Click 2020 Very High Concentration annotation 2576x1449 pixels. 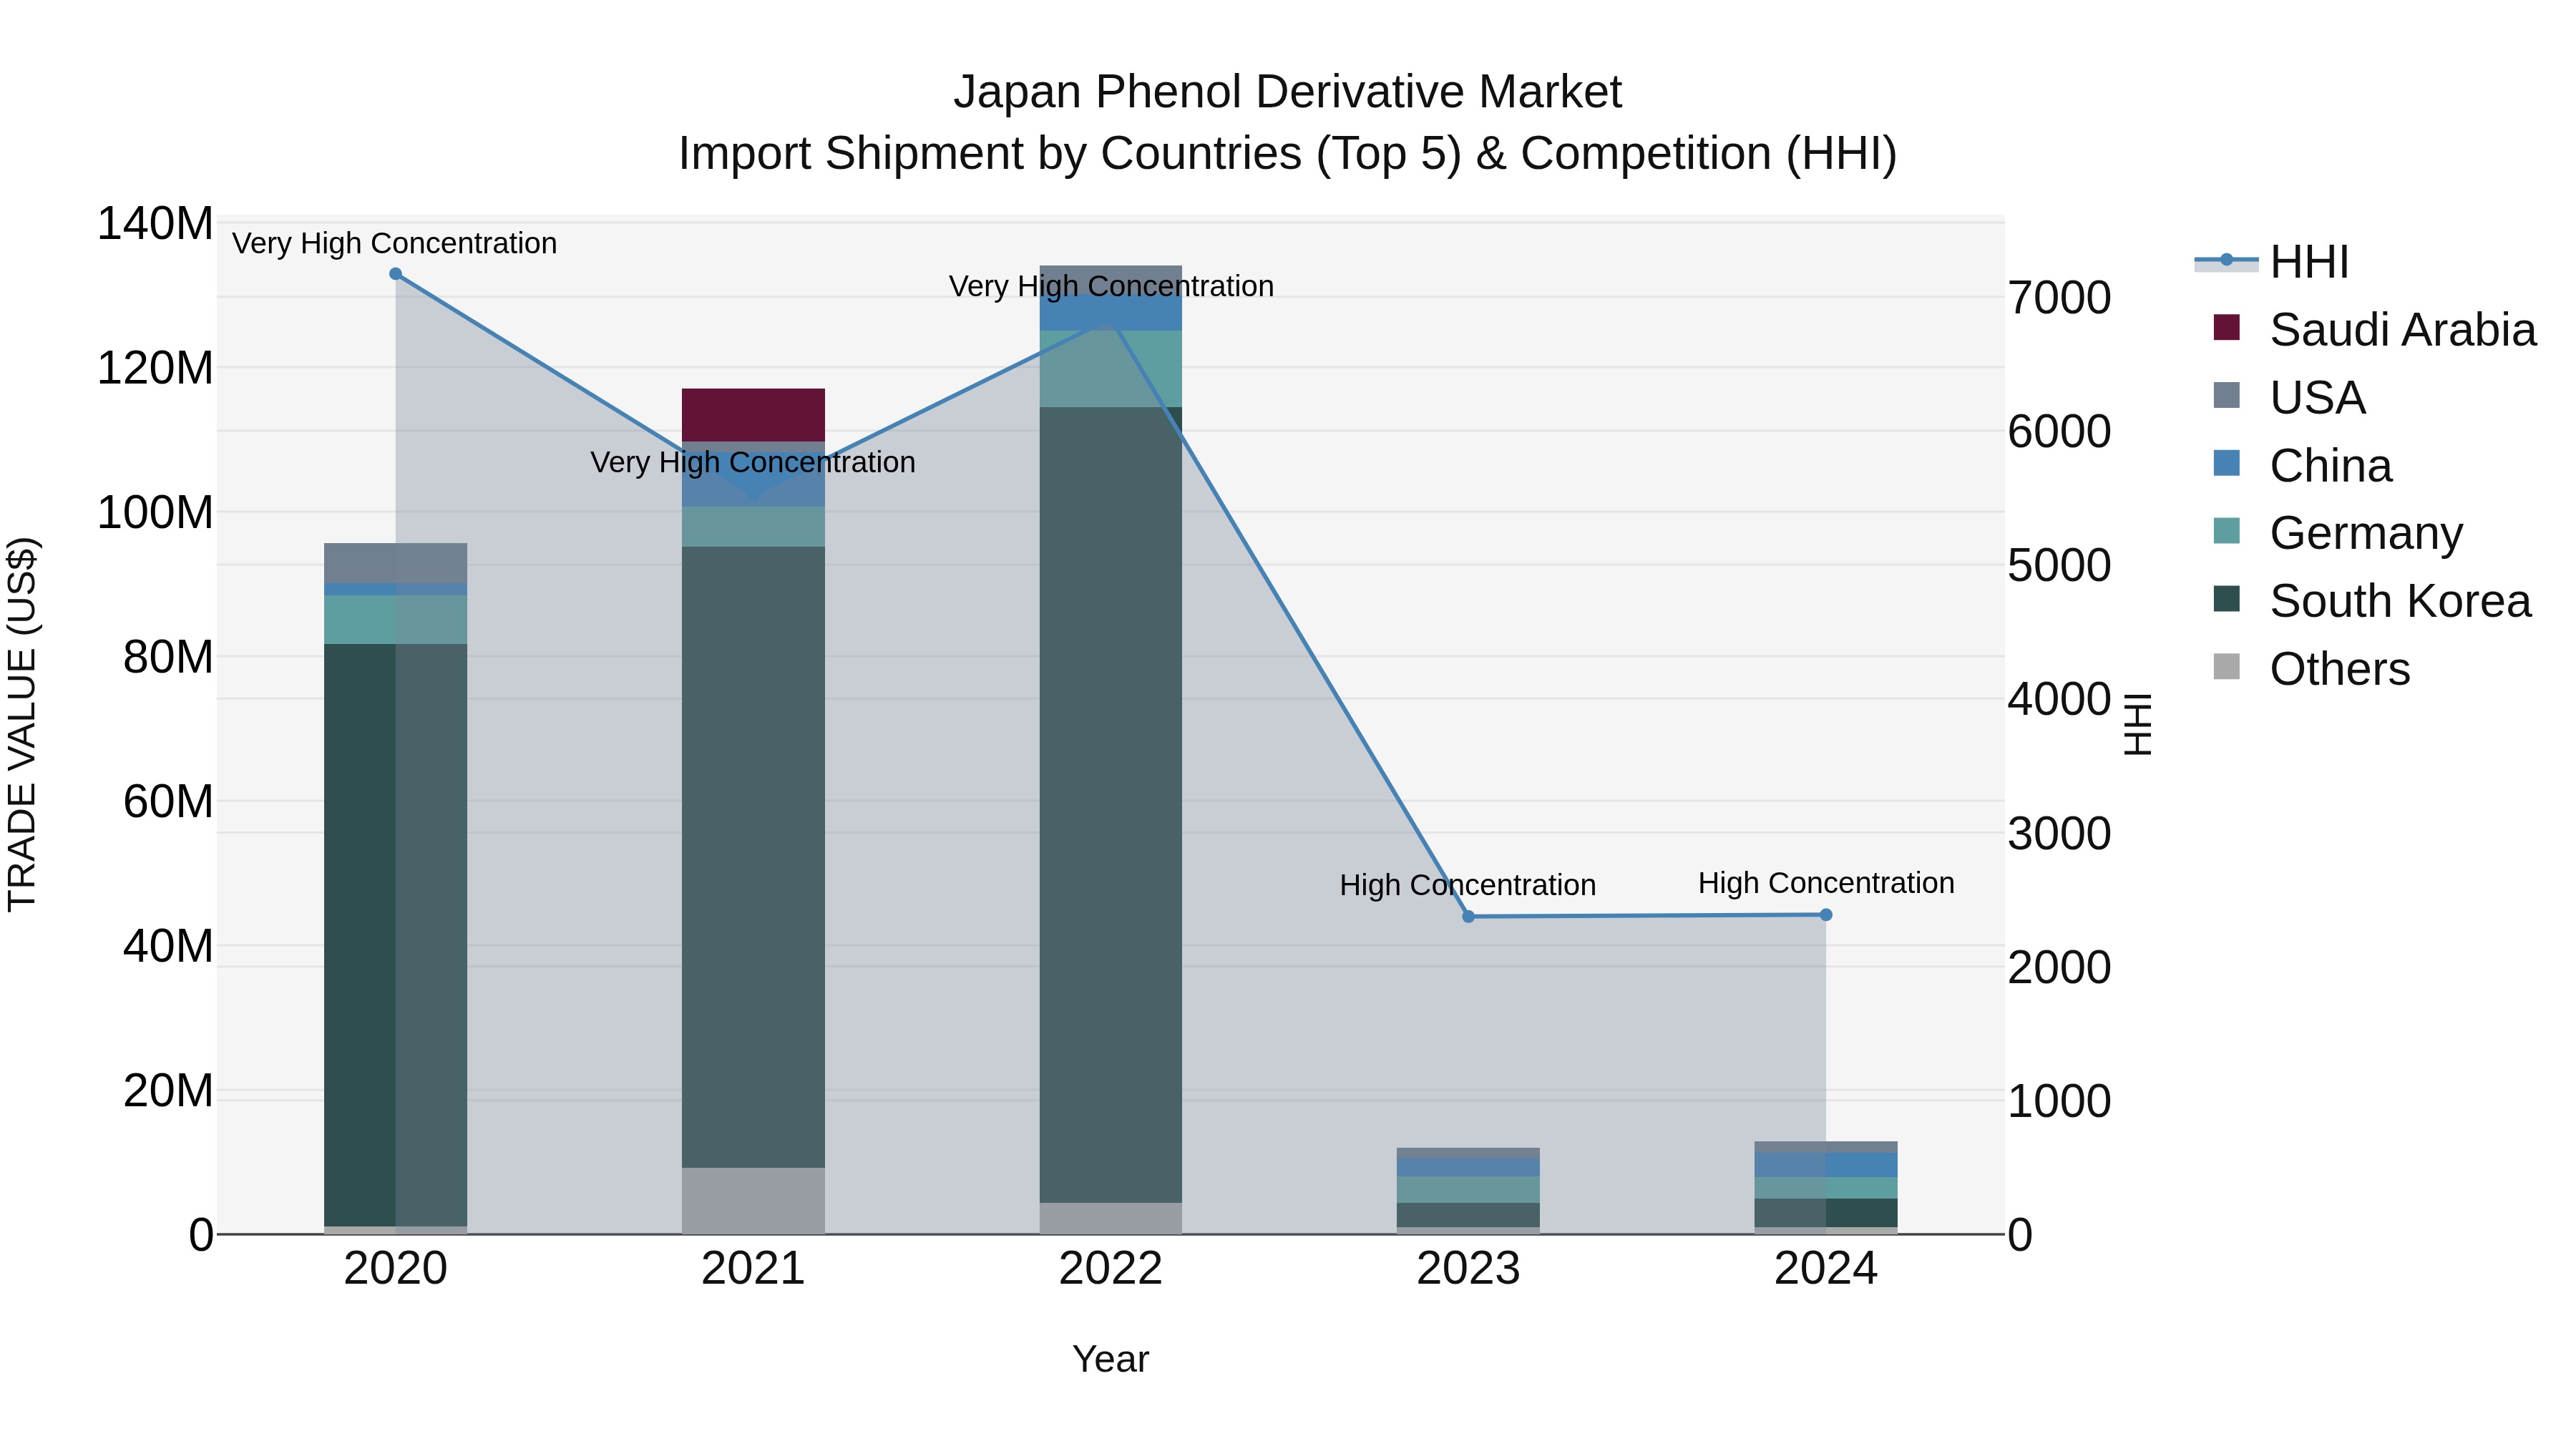(x=394, y=243)
